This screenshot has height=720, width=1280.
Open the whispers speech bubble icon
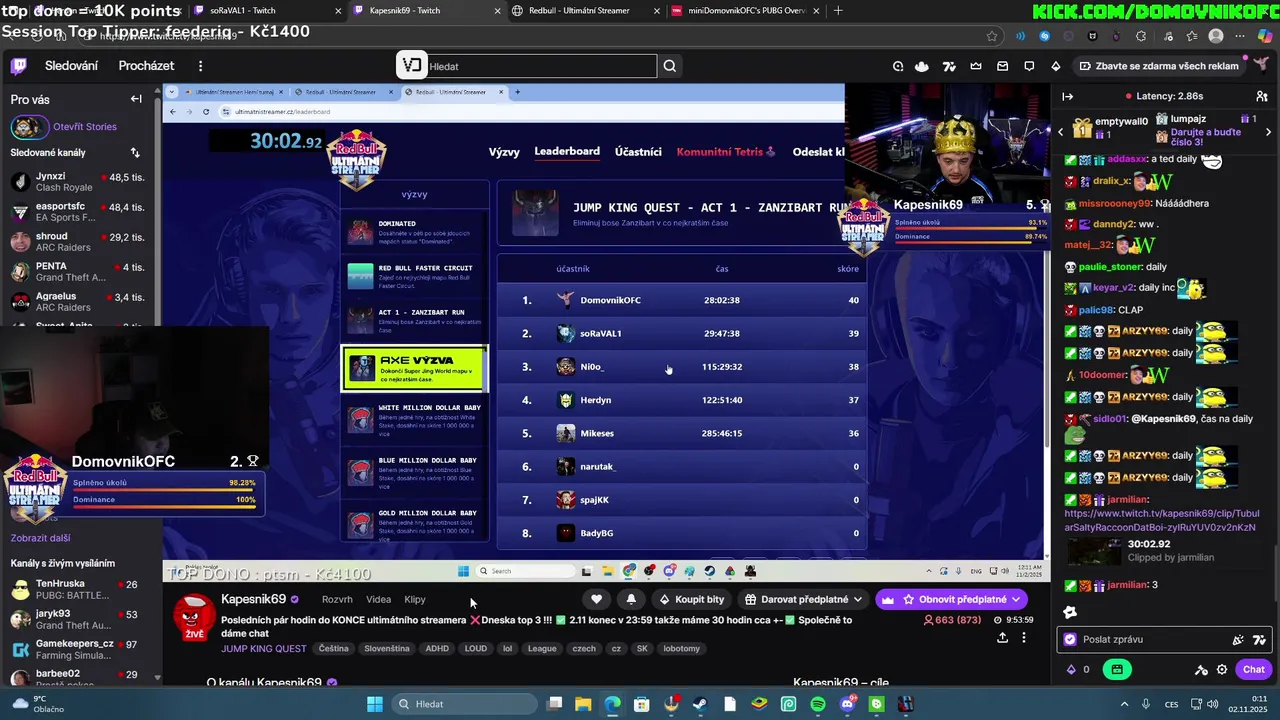[x=1029, y=66]
